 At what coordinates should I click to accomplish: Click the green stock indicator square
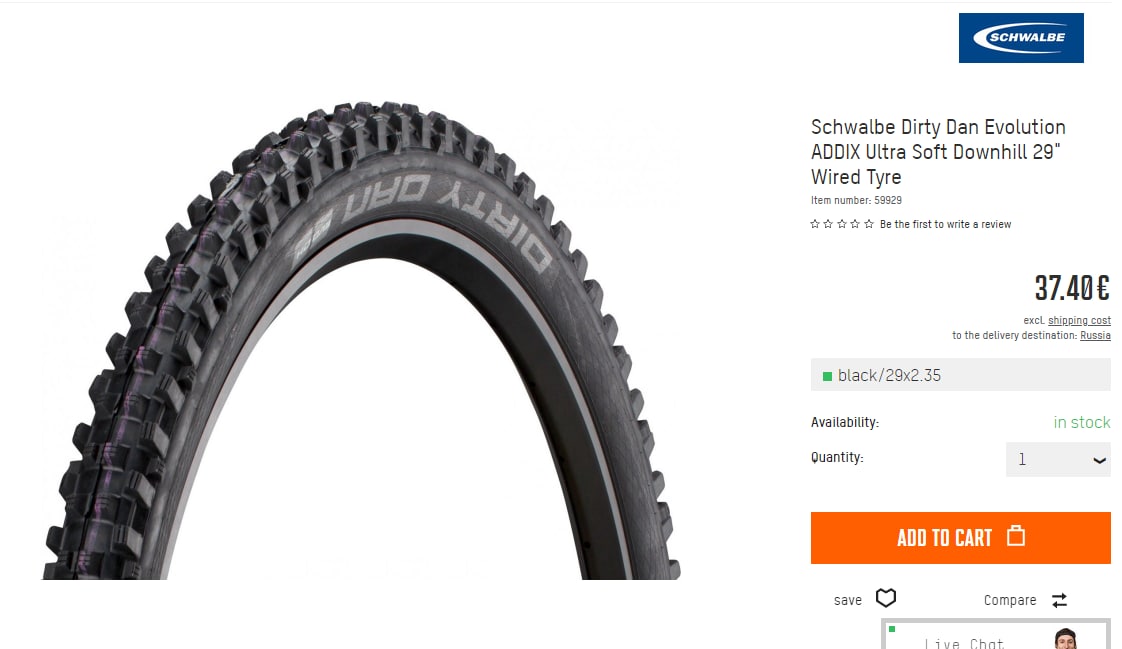[x=827, y=376]
